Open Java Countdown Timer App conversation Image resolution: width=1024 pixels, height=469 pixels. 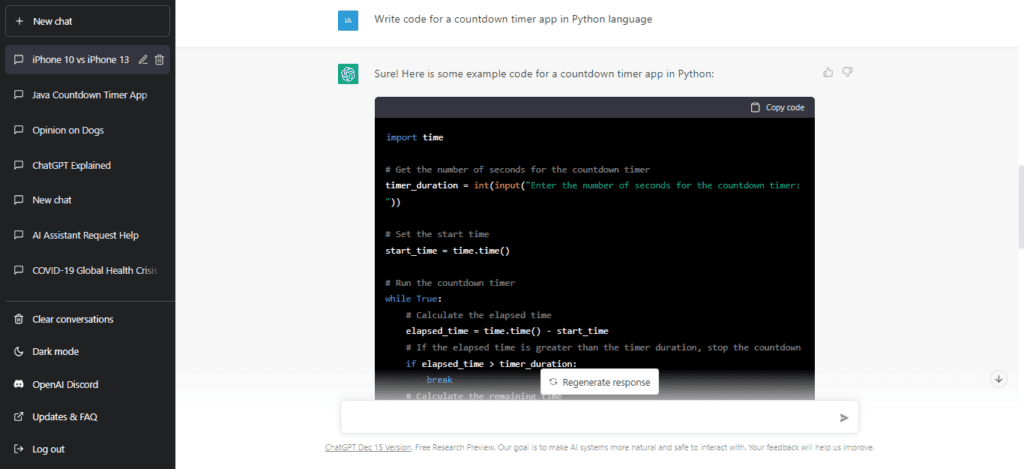pyautogui.click(x=89, y=95)
